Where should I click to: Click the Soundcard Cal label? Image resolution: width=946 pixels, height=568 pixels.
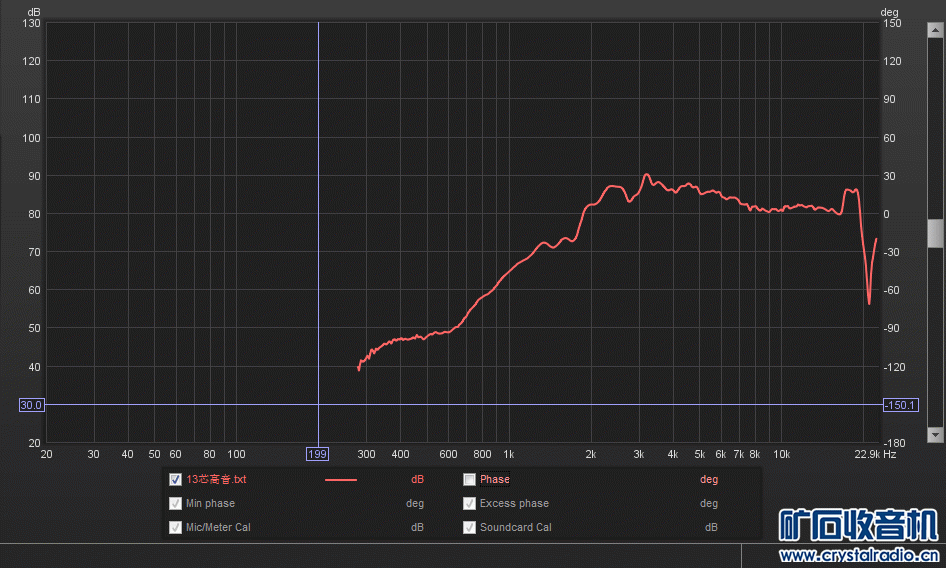516,527
